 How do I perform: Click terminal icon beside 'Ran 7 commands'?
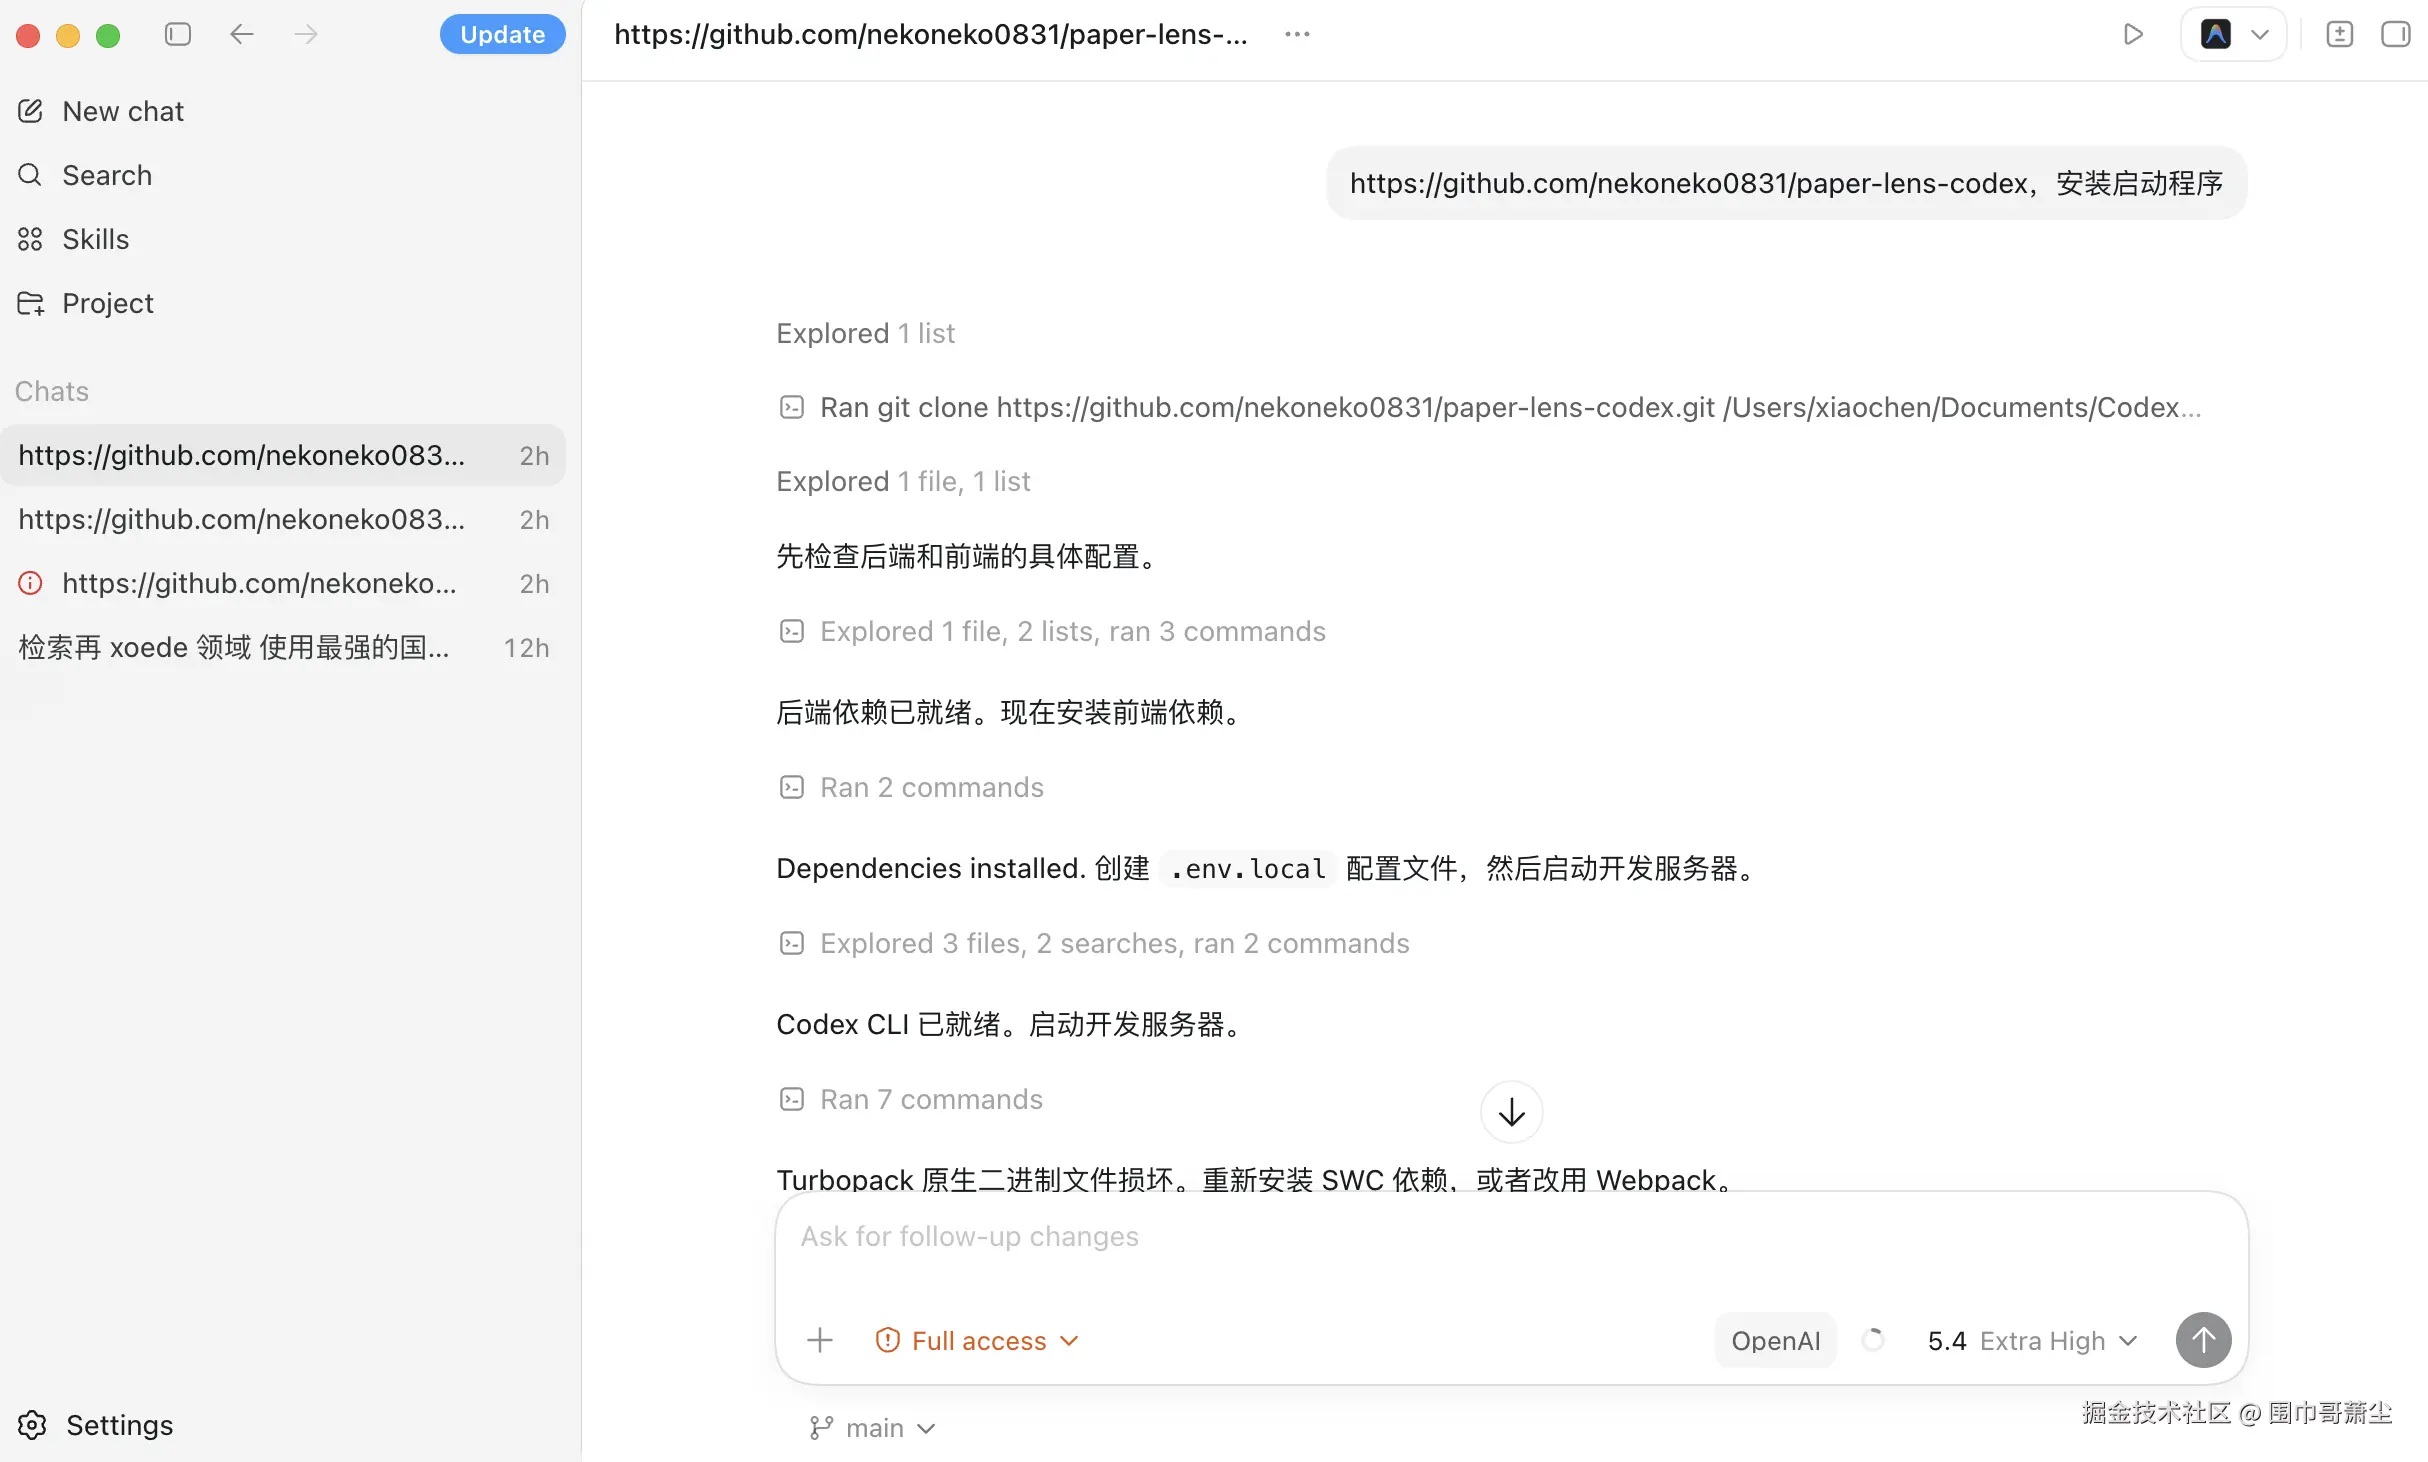pyautogui.click(x=792, y=1099)
